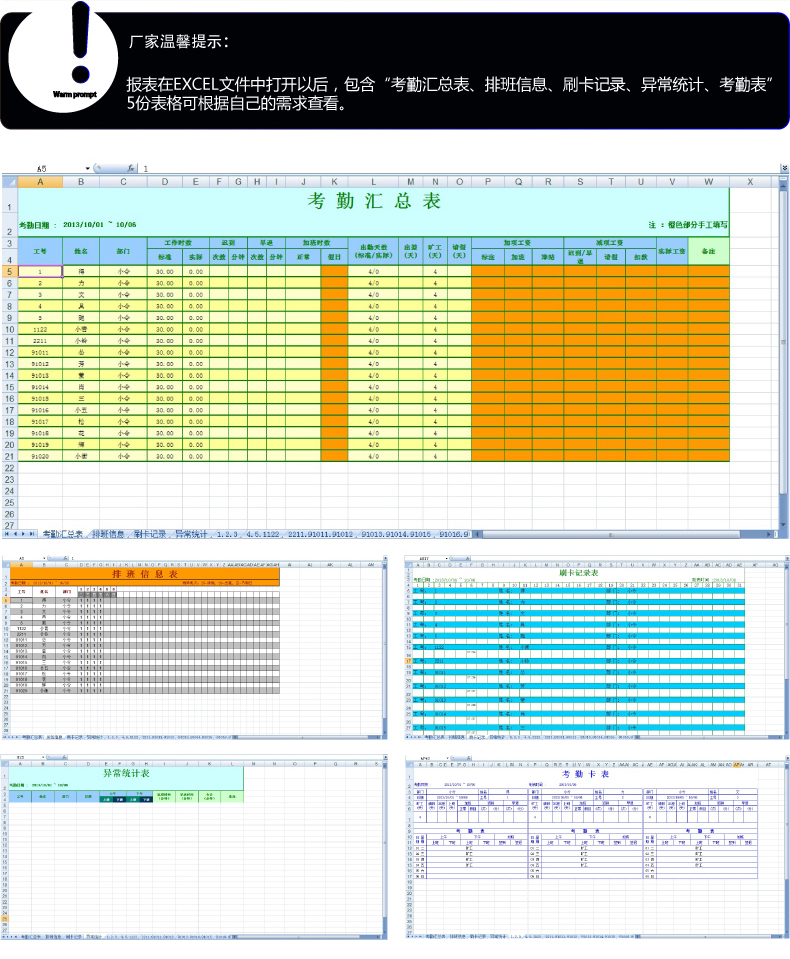Select row 21 header in main sheet

click(x=10, y=456)
